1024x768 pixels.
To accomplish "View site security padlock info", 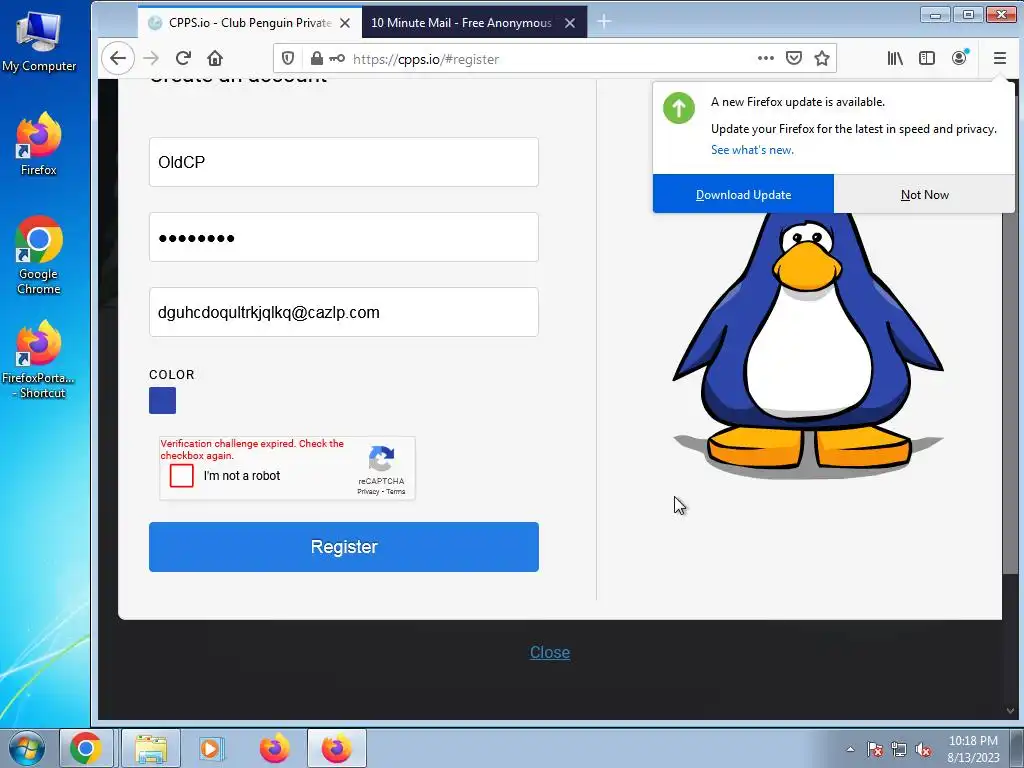I will coord(317,59).
